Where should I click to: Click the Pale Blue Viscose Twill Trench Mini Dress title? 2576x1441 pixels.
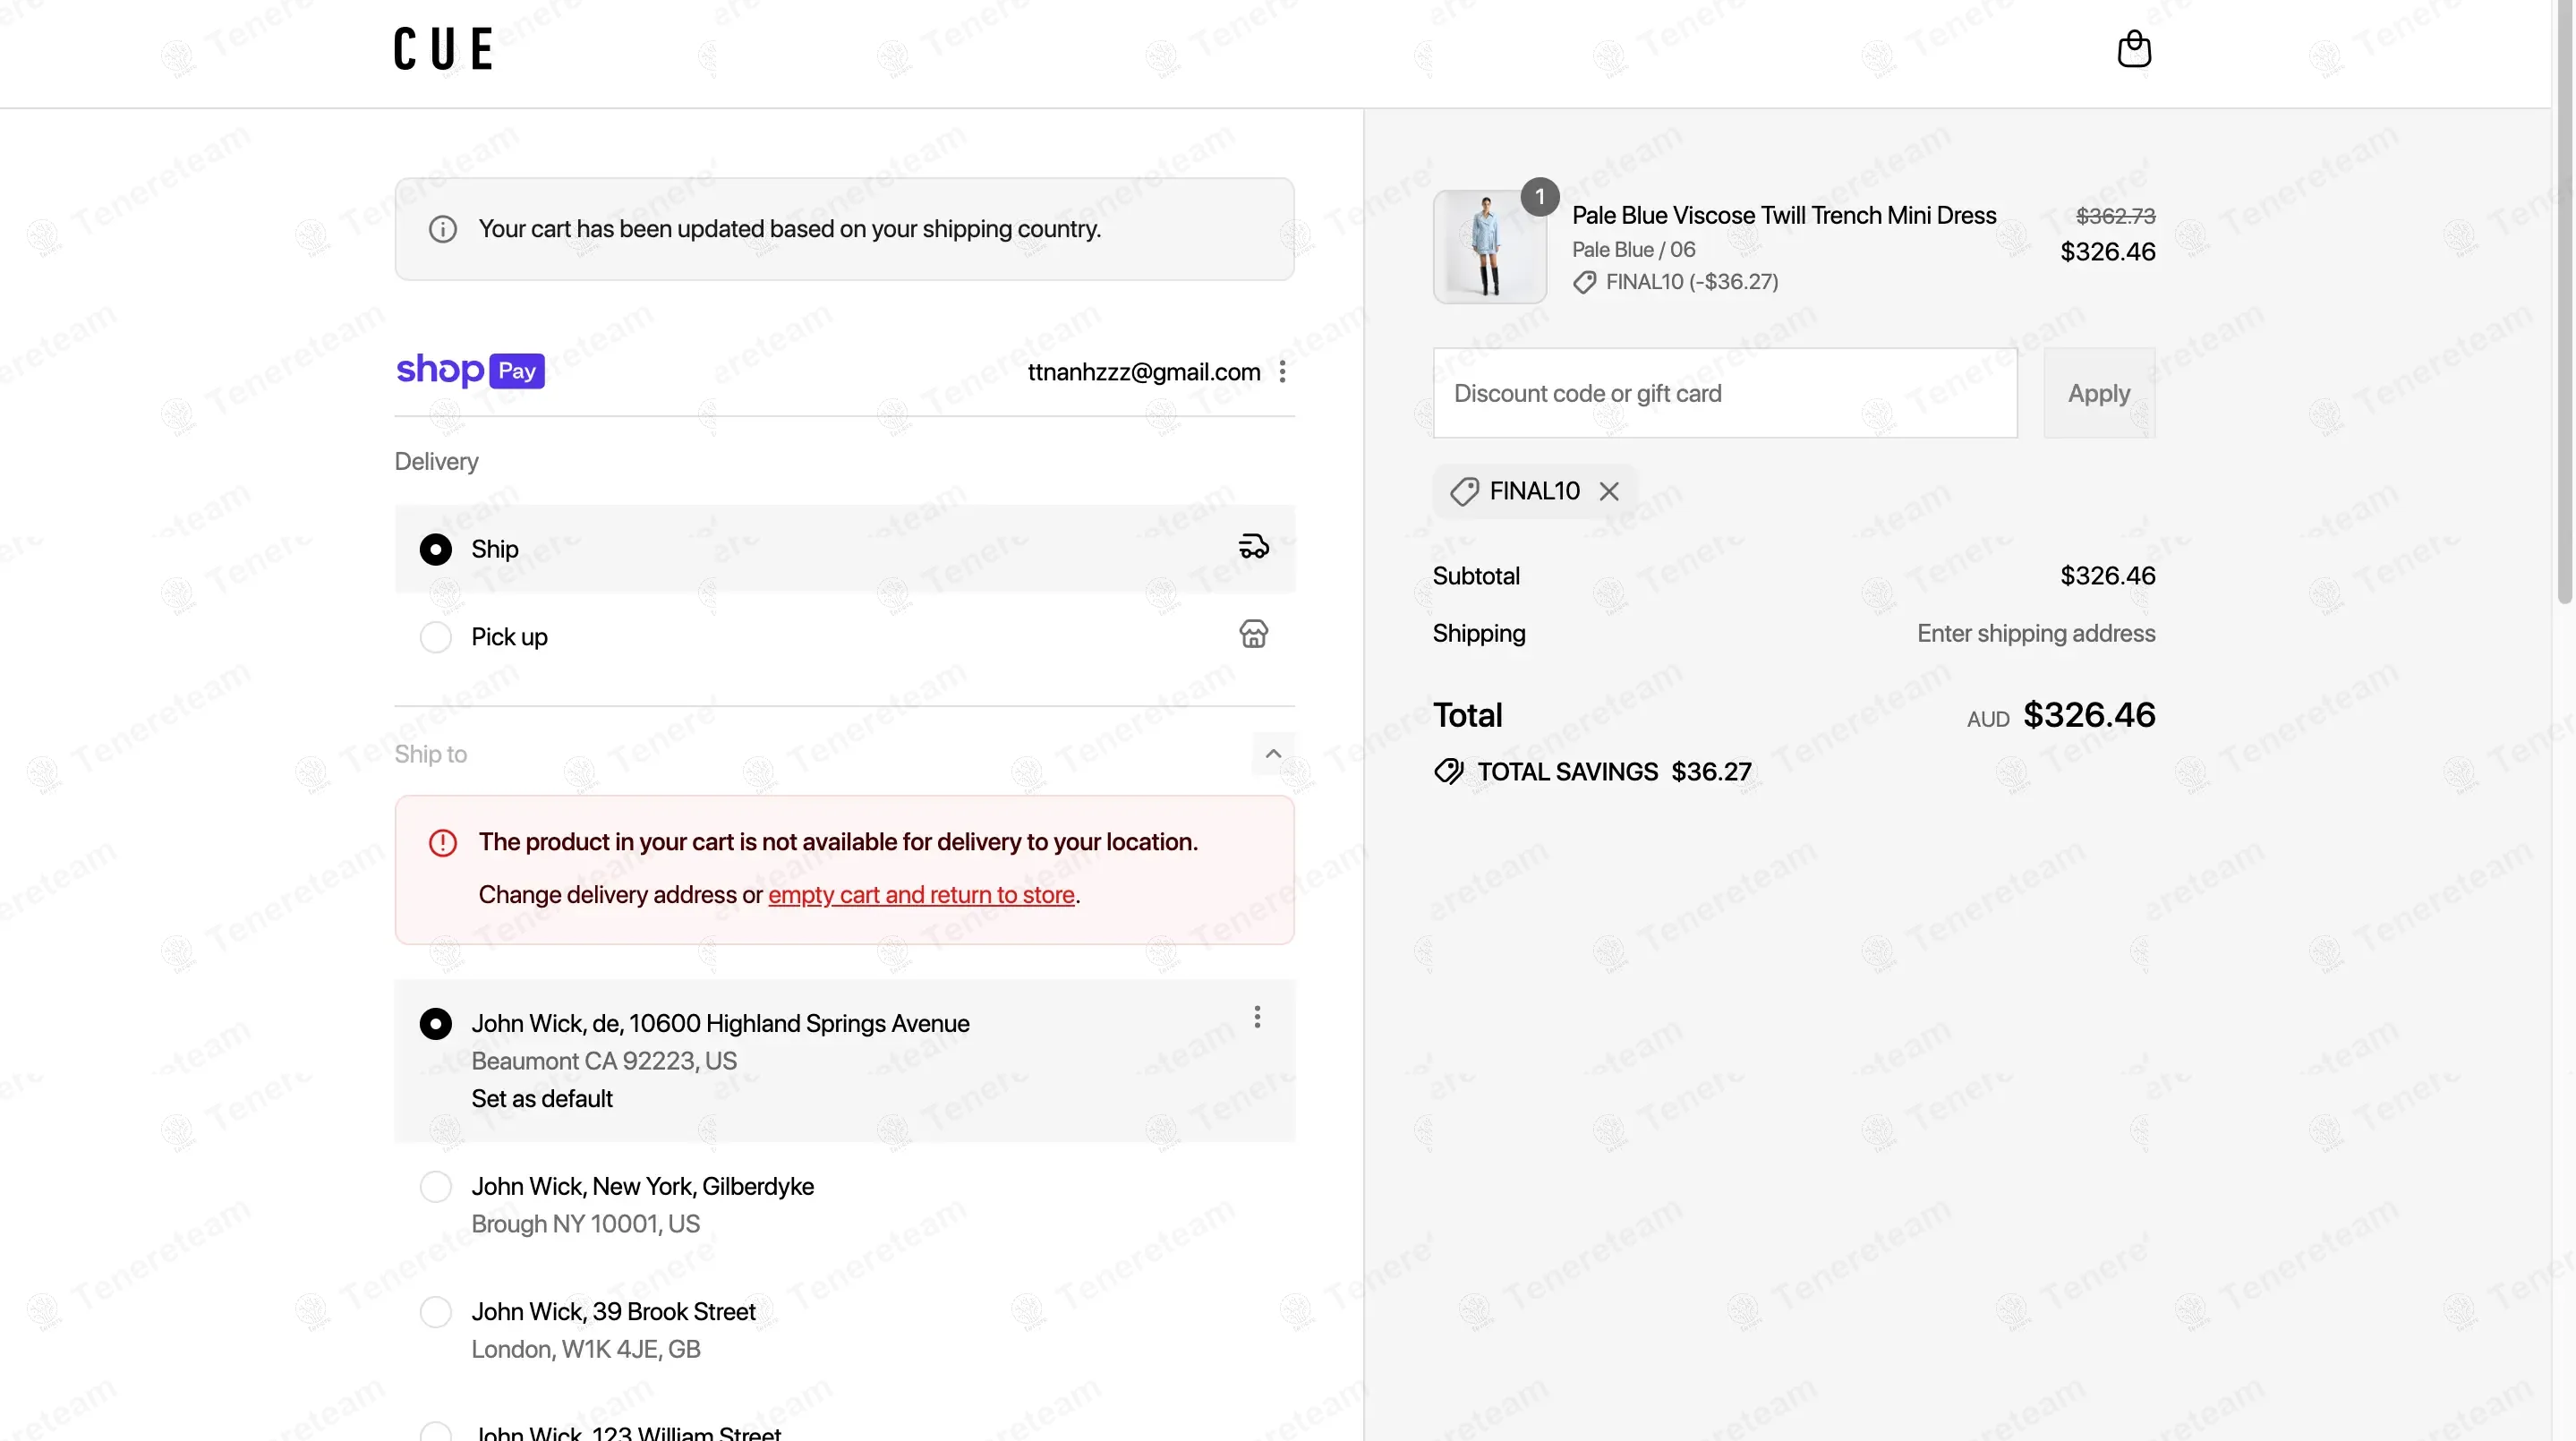coord(1783,216)
